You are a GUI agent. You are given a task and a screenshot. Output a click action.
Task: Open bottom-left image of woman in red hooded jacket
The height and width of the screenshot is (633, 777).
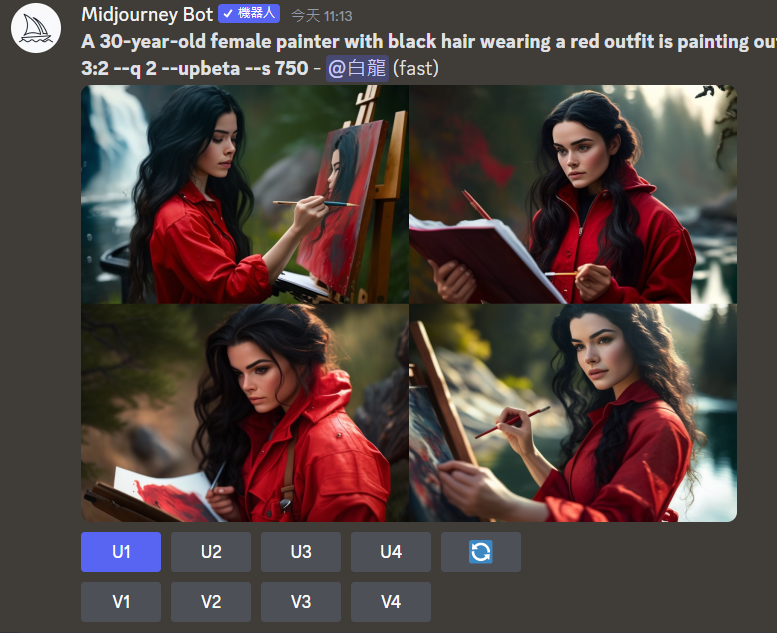click(x=245, y=413)
